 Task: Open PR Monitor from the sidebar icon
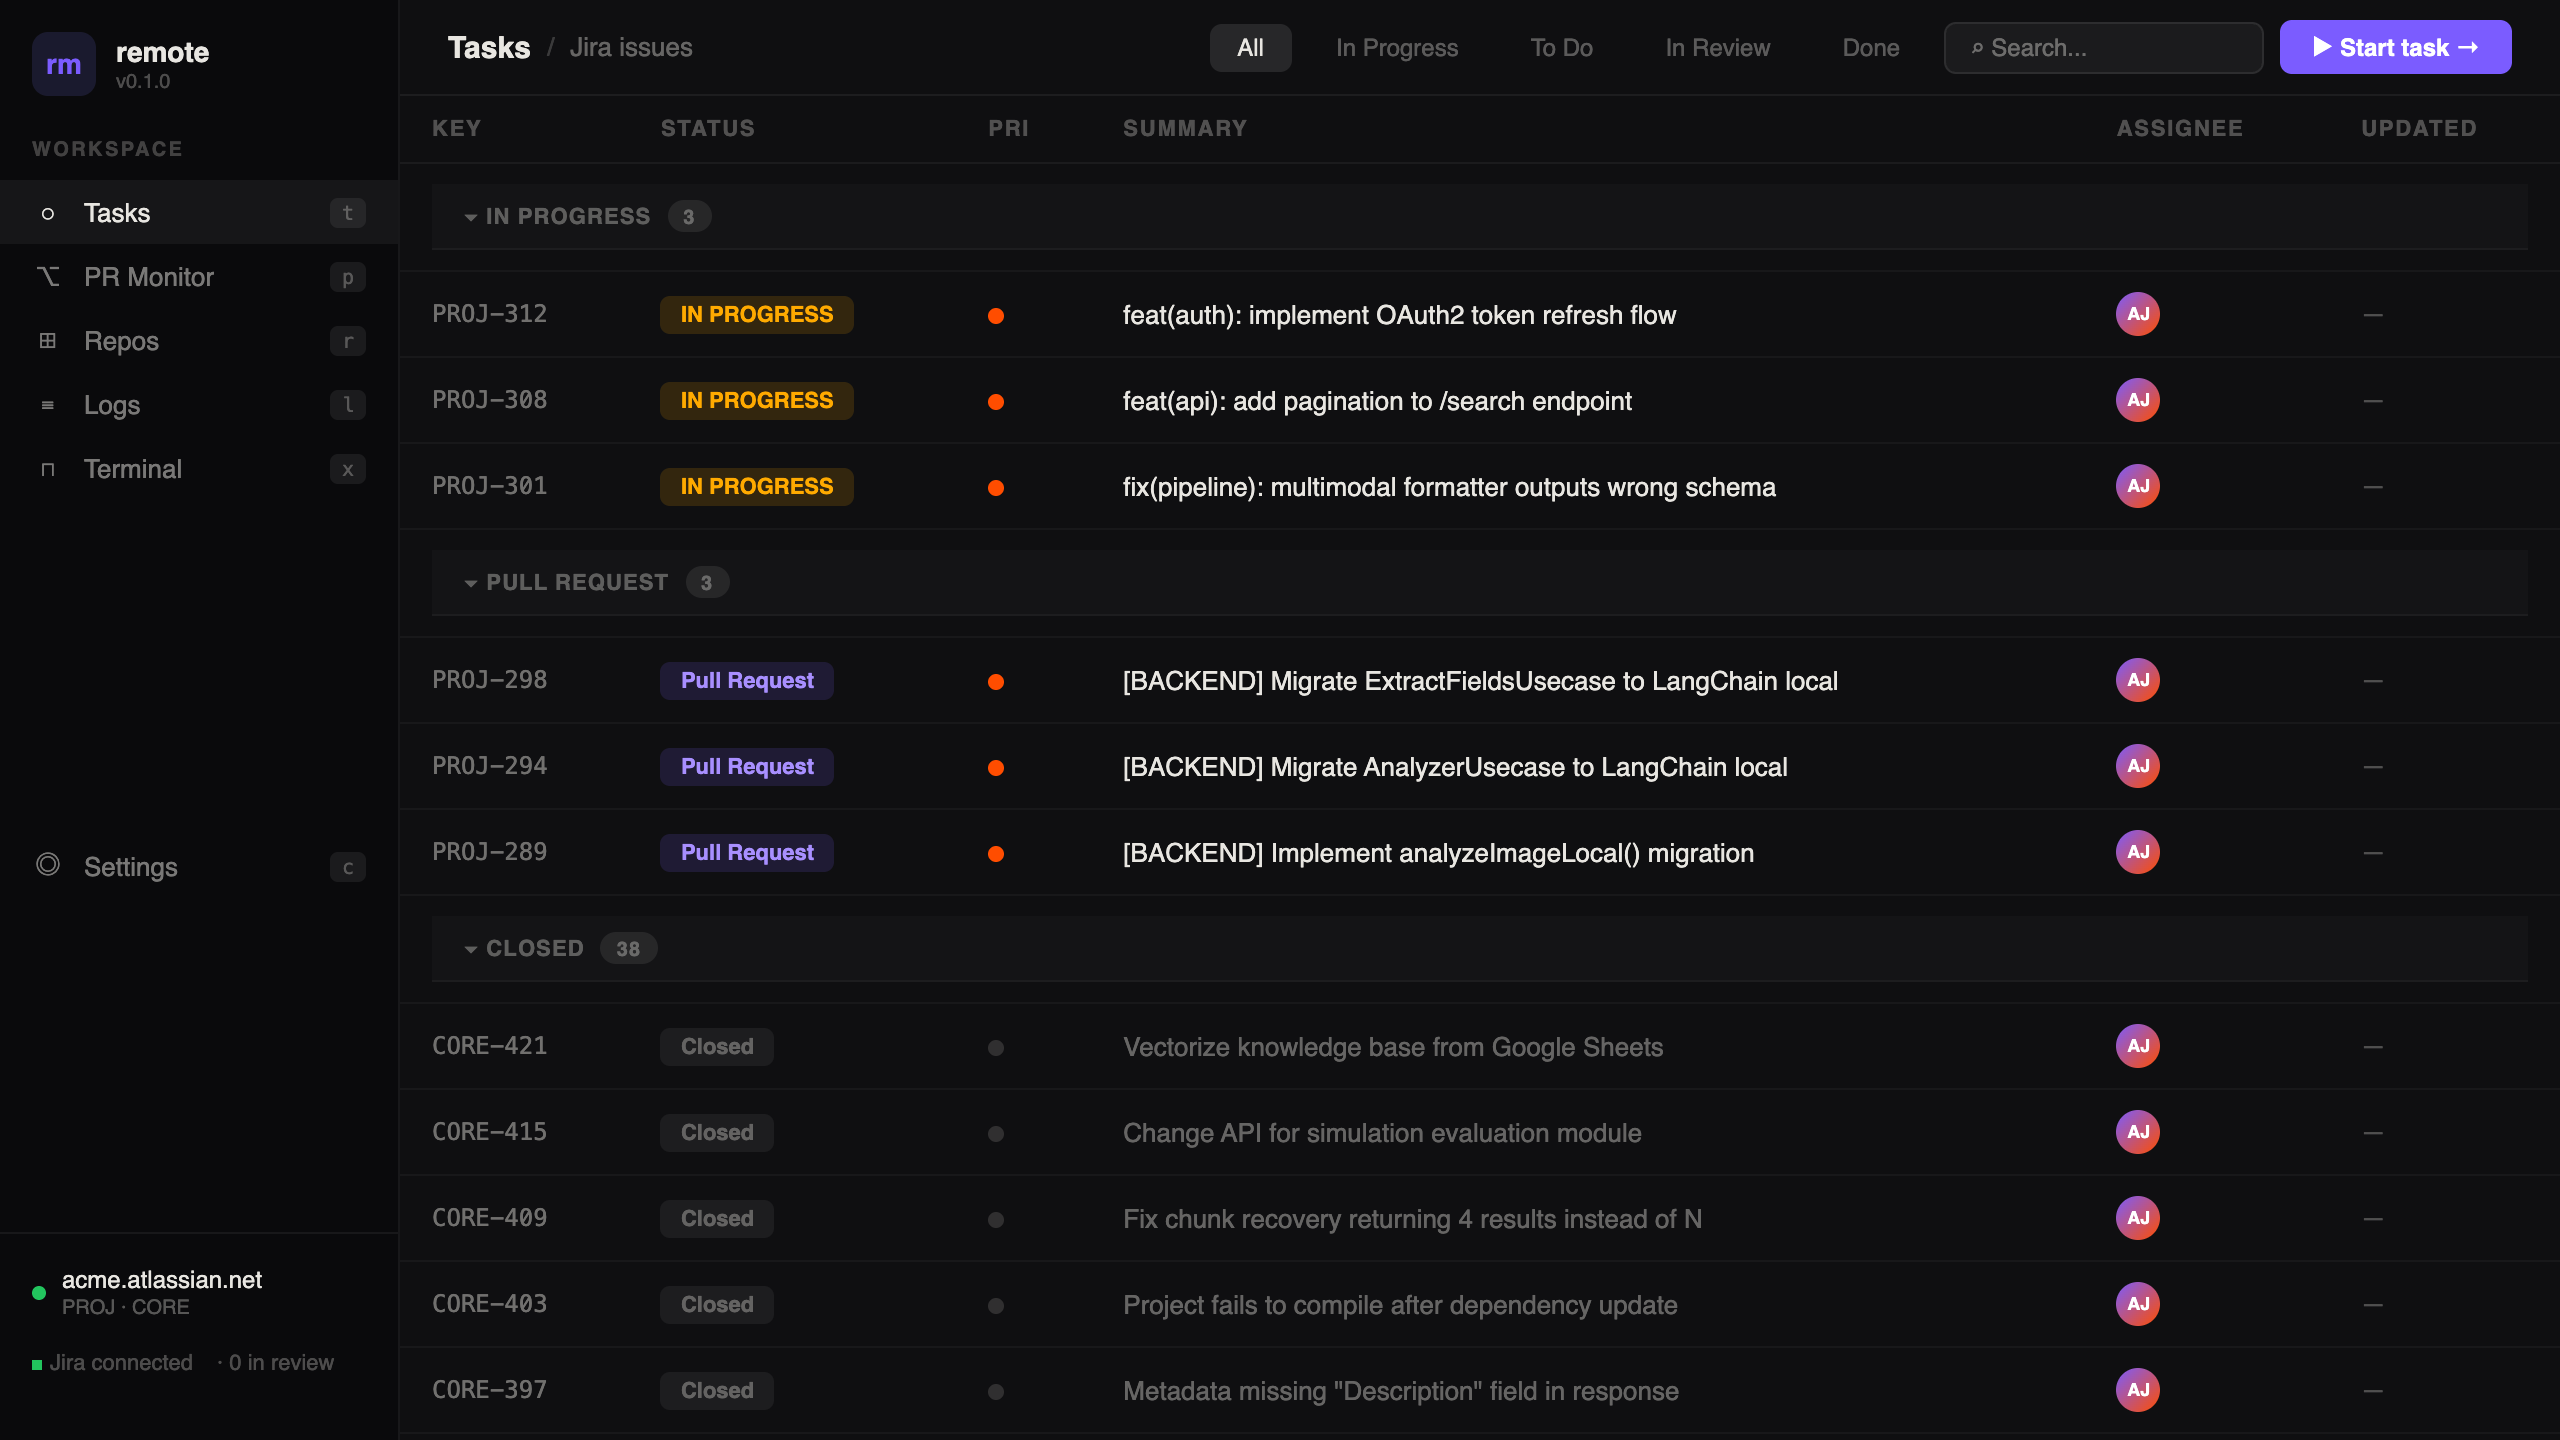point(47,277)
